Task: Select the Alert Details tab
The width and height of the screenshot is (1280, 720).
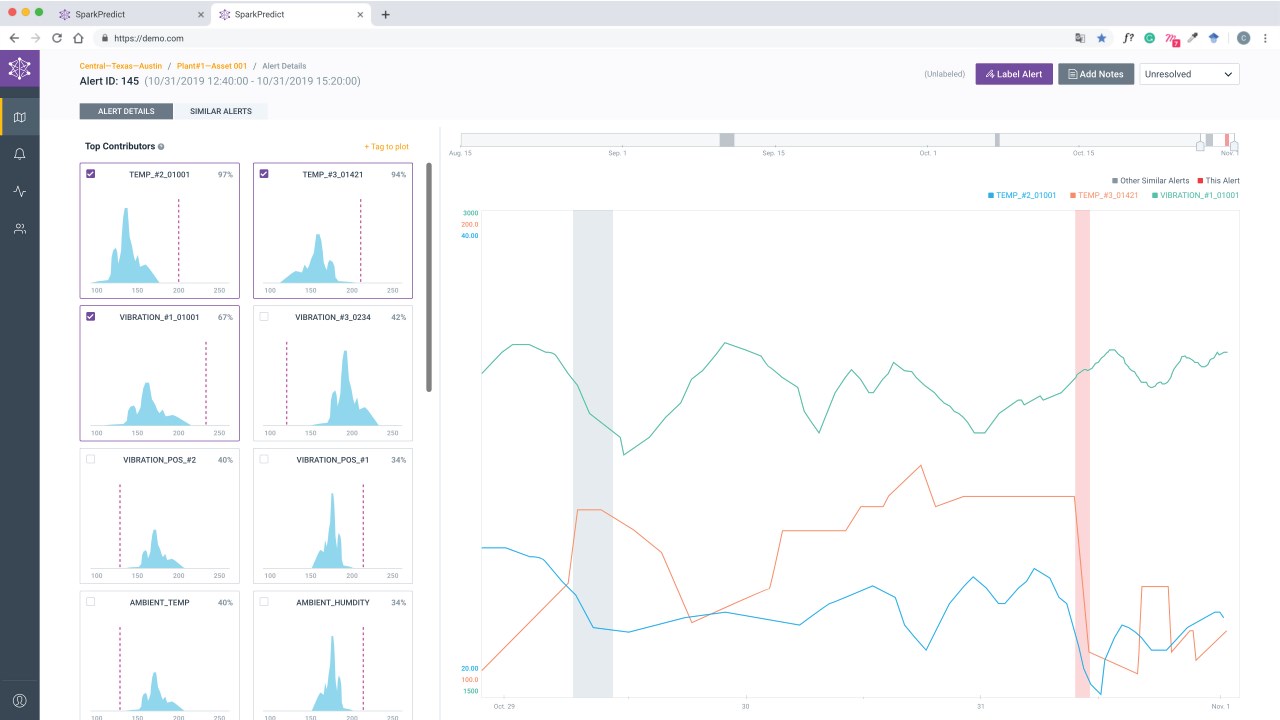Action: (x=125, y=111)
